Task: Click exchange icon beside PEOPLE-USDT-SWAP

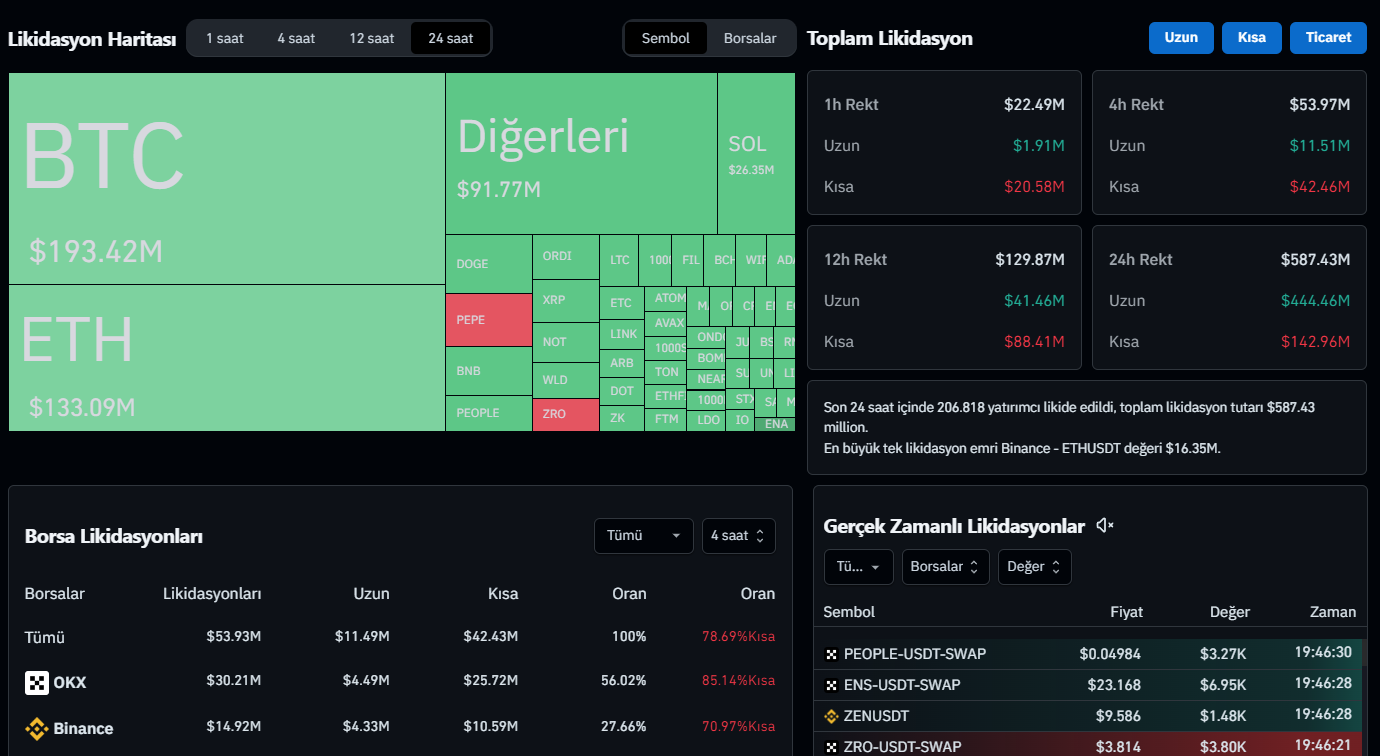Action: coord(831,654)
